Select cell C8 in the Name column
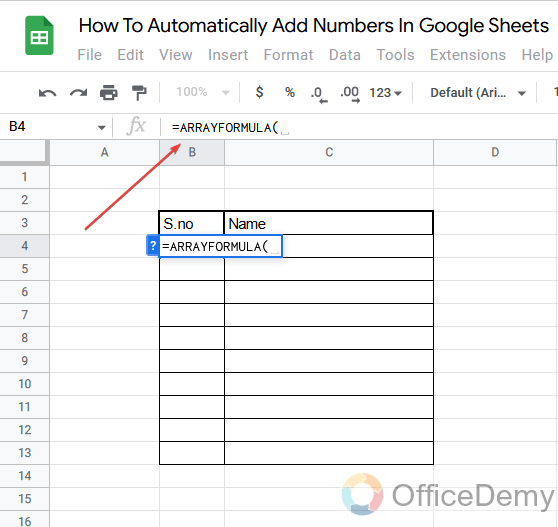The height and width of the screenshot is (527, 558). (x=329, y=338)
